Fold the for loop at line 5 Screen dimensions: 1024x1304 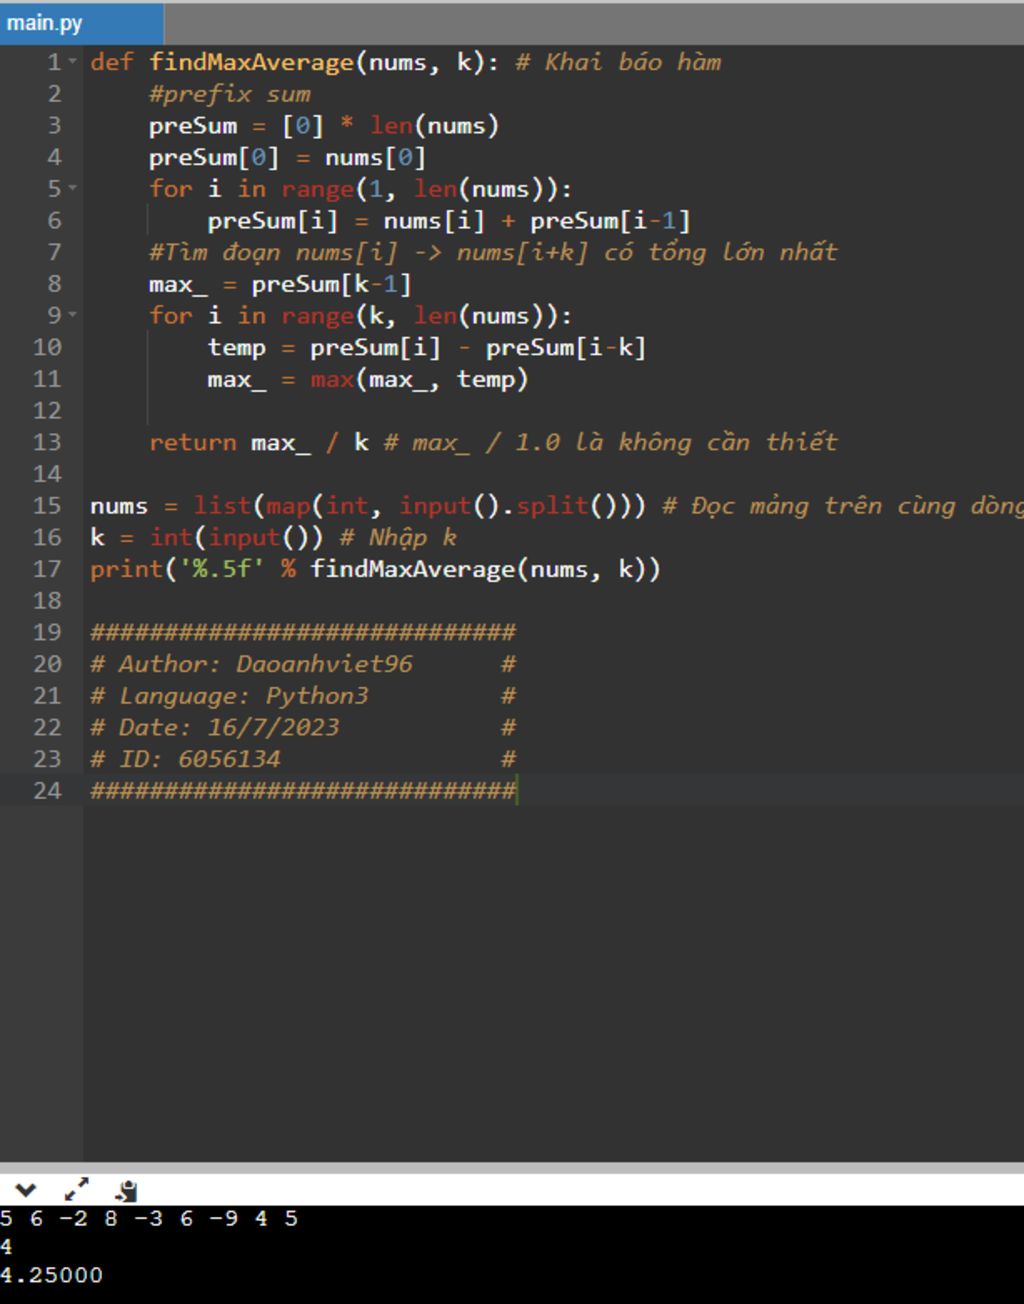[x=72, y=188]
